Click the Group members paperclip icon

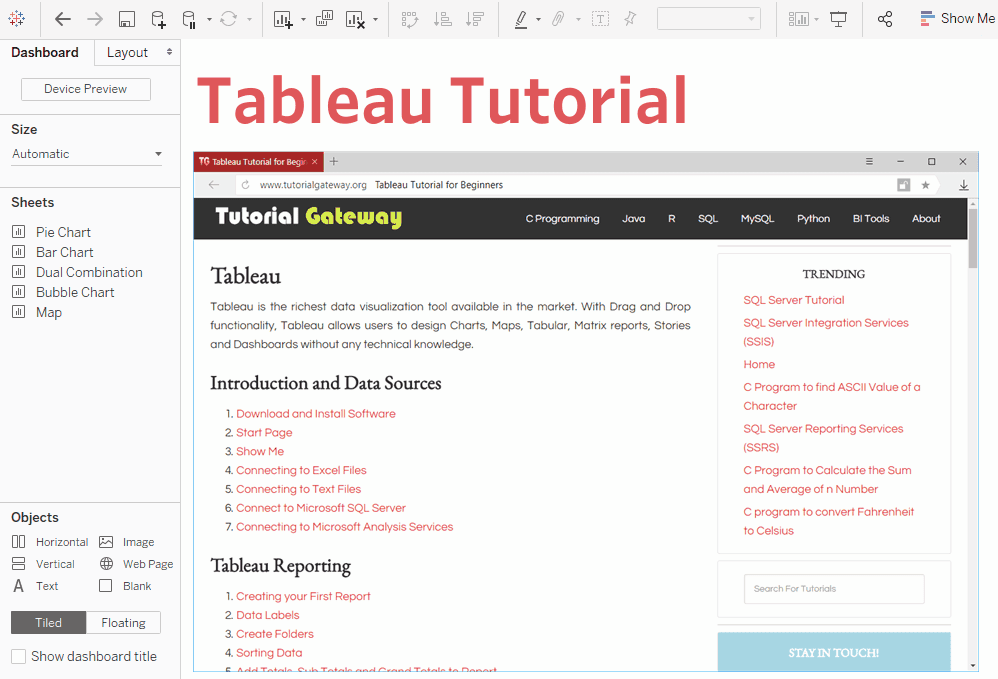tap(558, 19)
